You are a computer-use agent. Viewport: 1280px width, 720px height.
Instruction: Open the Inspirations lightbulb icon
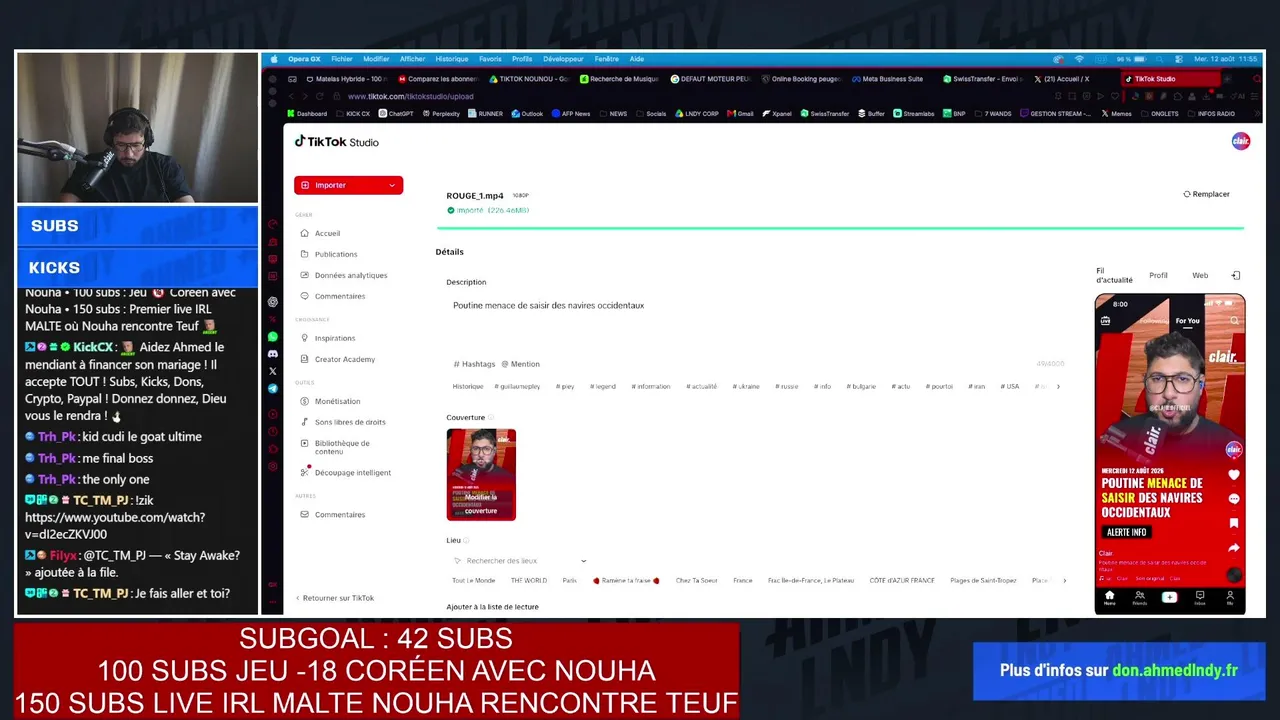(x=305, y=338)
